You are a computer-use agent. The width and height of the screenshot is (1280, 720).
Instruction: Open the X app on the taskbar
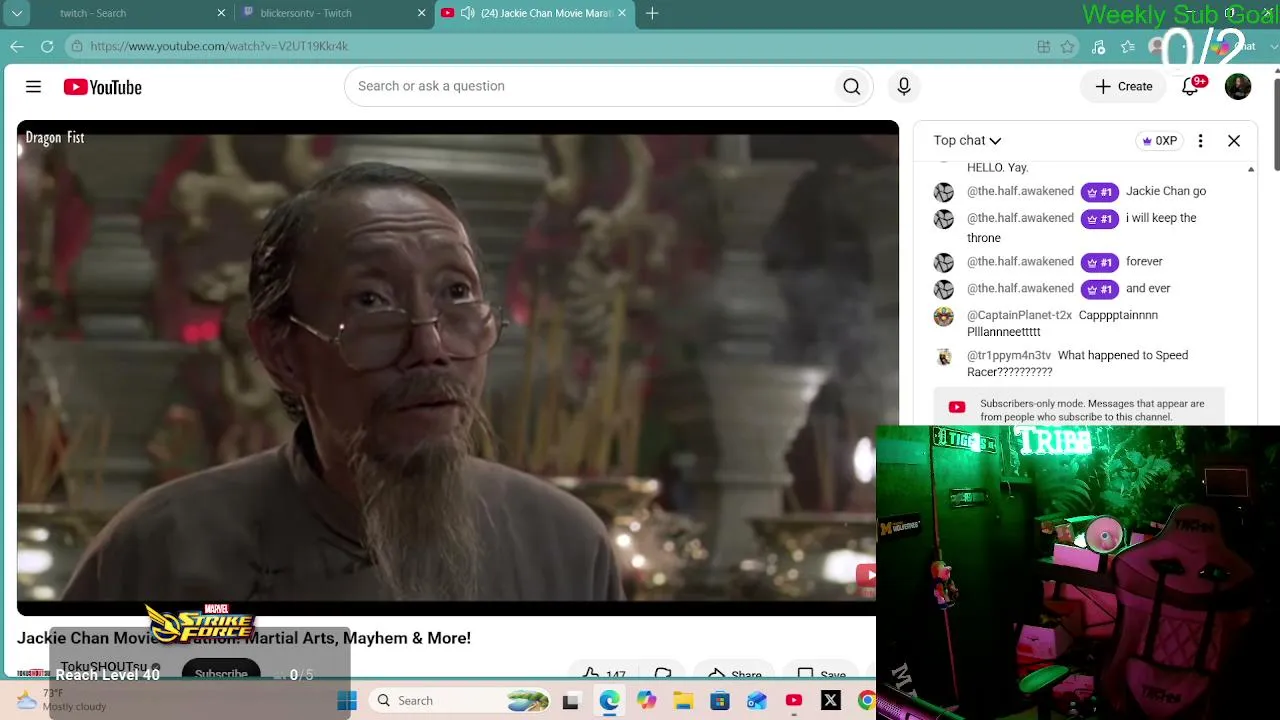click(x=830, y=701)
